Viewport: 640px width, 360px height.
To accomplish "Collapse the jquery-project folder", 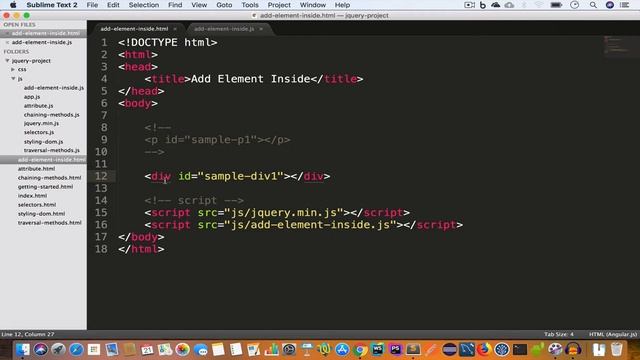I will point(7,60).
